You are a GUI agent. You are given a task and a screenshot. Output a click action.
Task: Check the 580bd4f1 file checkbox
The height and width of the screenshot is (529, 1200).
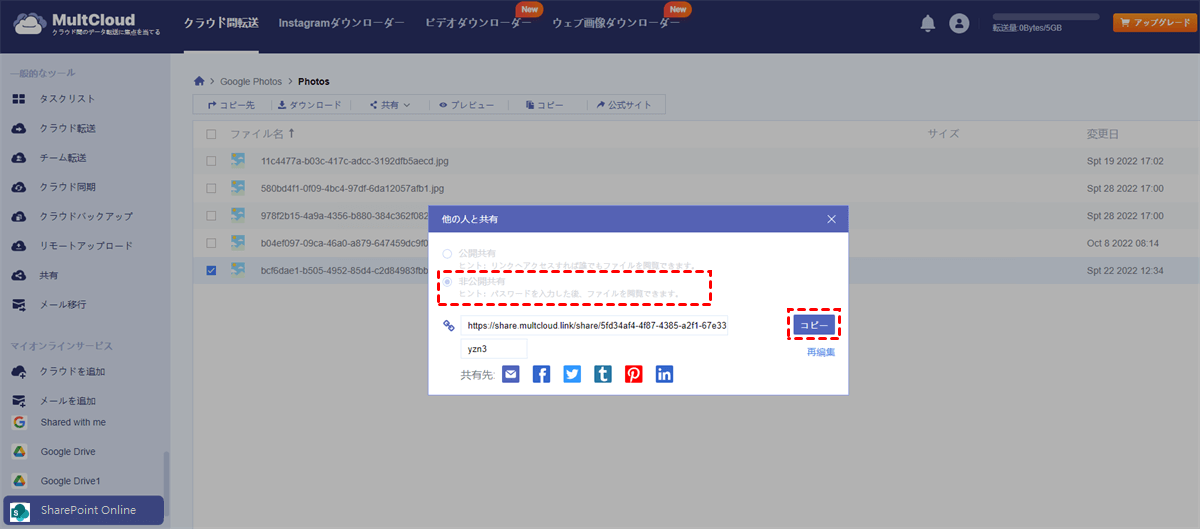211,188
